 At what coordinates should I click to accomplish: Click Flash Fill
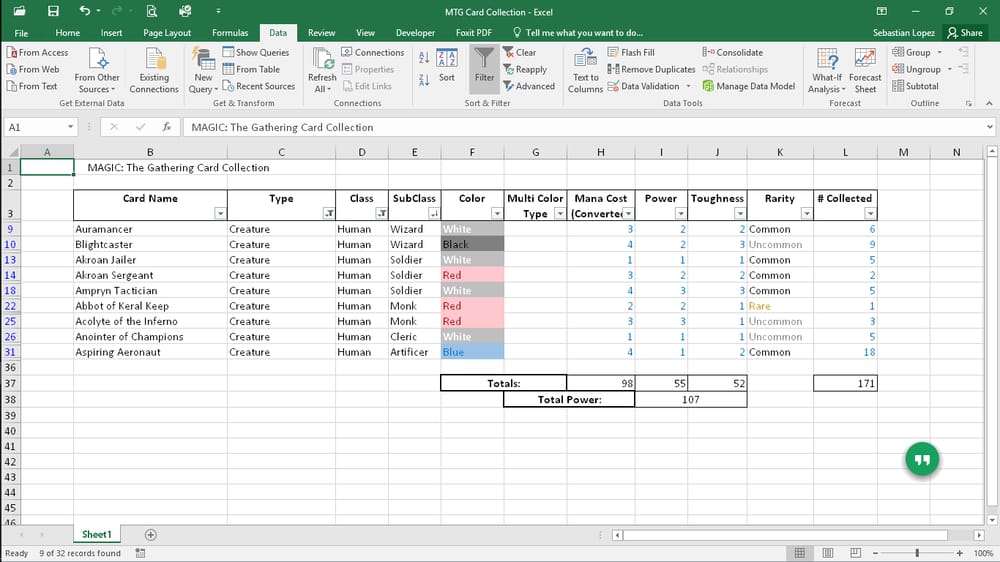pos(631,52)
